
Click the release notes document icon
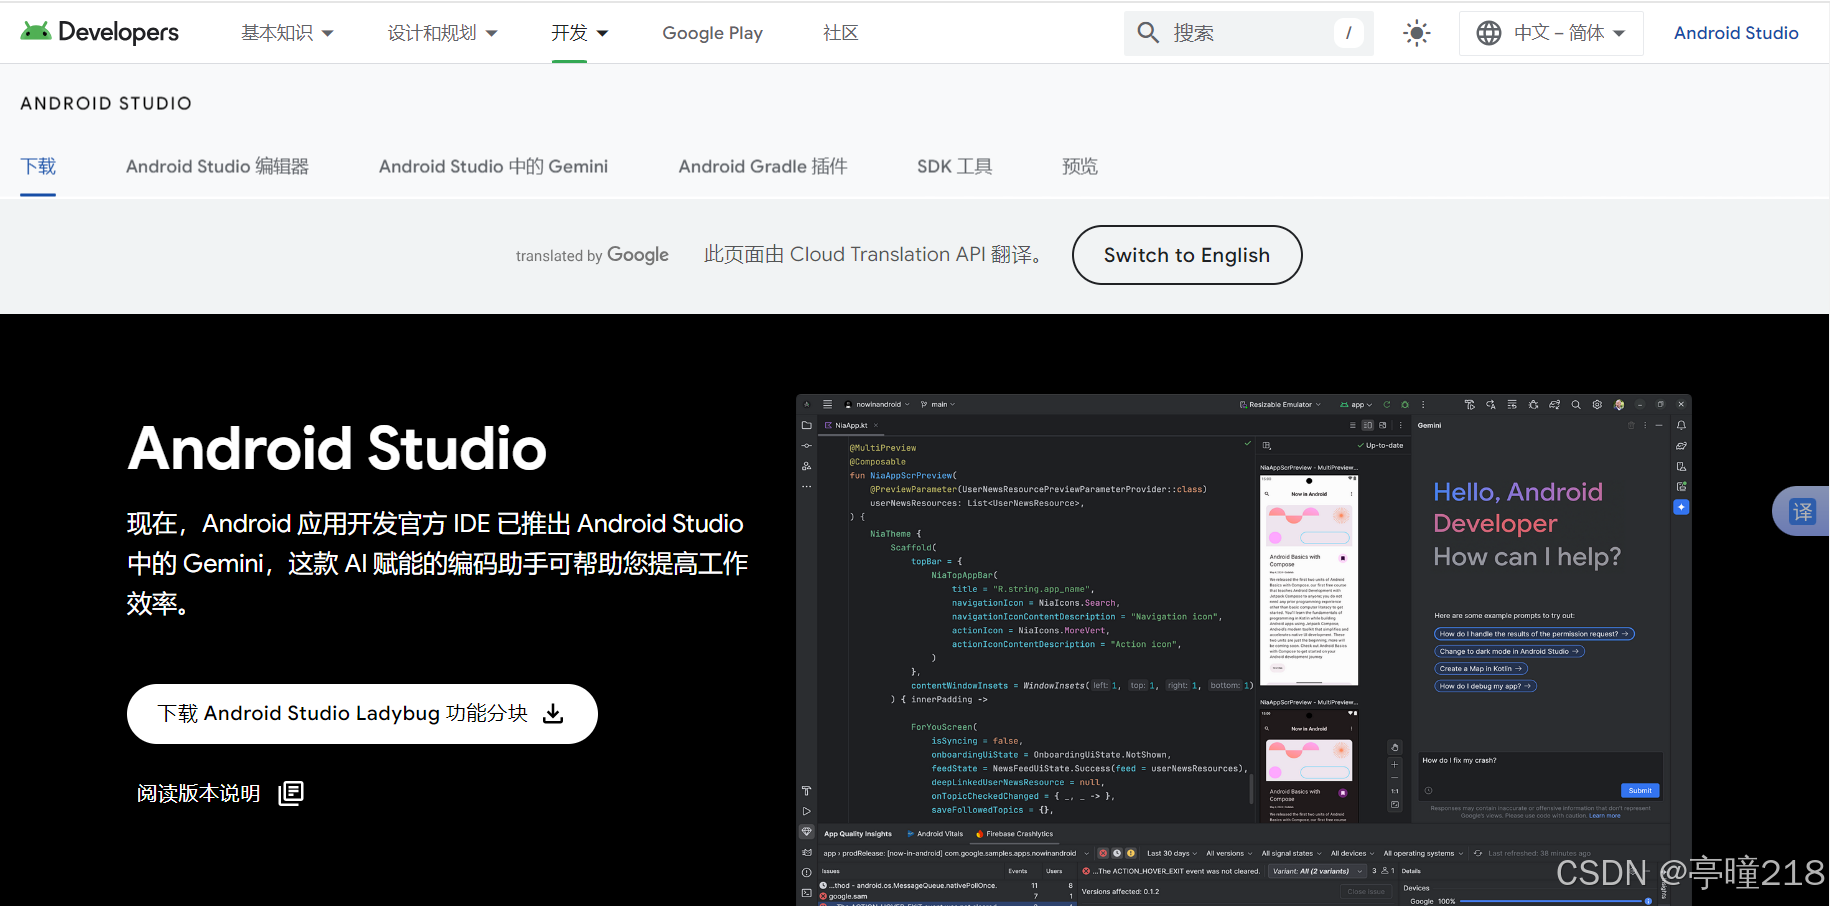click(291, 793)
